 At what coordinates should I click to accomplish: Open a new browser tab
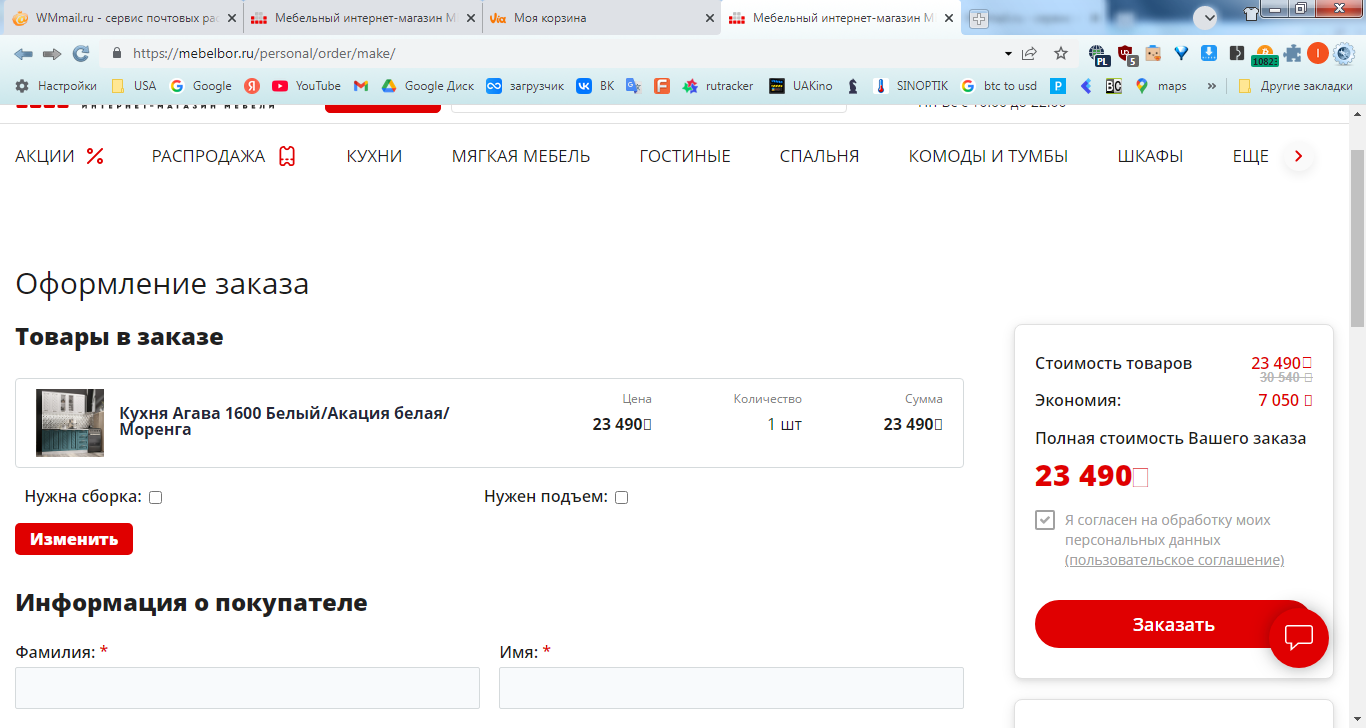[979, 18]
